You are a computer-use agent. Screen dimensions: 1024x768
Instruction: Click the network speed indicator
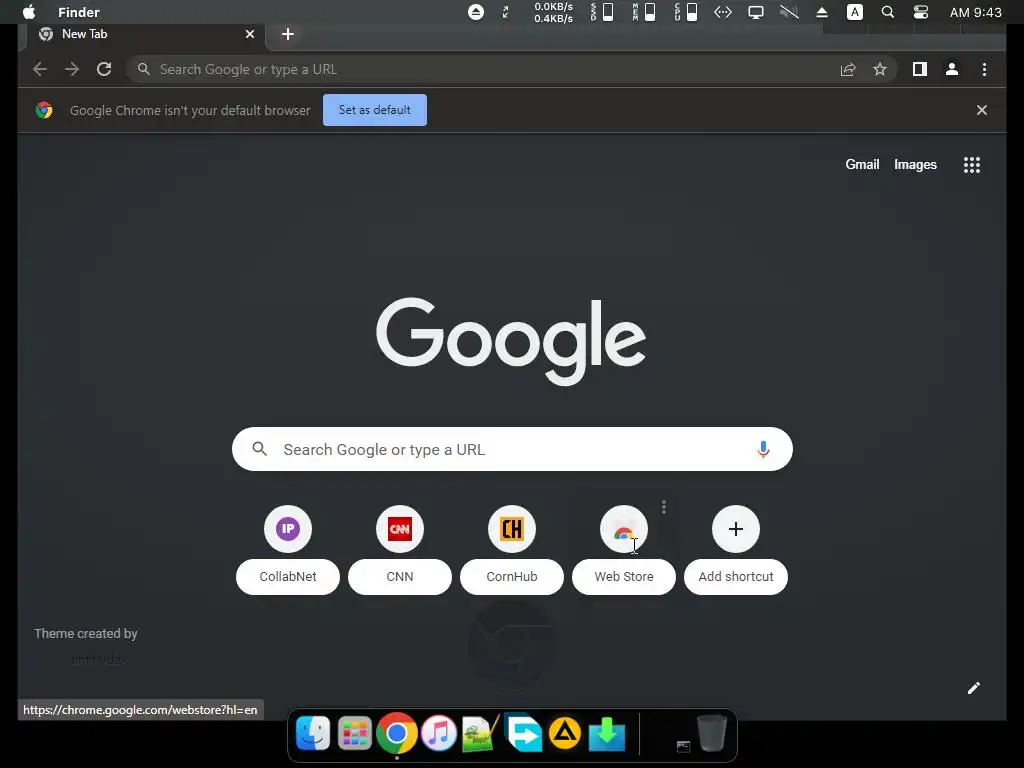[x=553, y=12]
